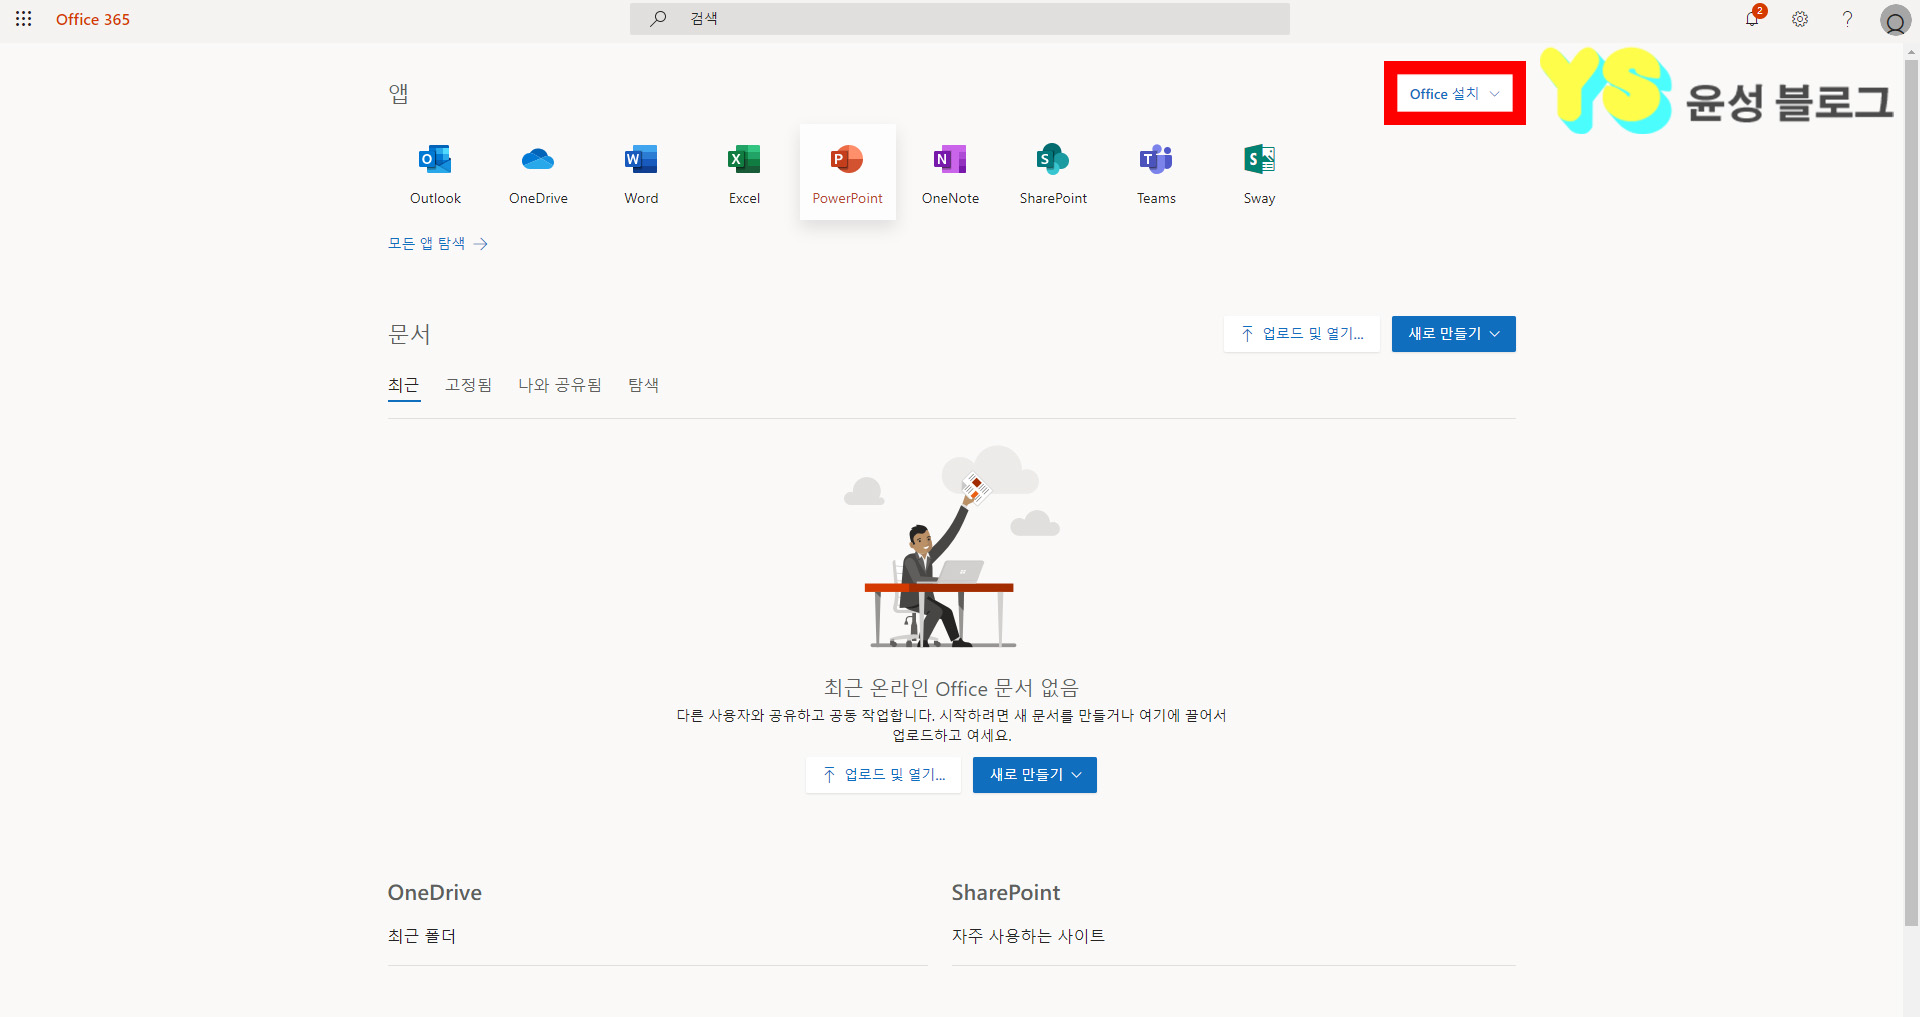Expand top 새로 만들기 dropdown
The height and width of the screenshot is (1017, 1920).
(1454, 334)
